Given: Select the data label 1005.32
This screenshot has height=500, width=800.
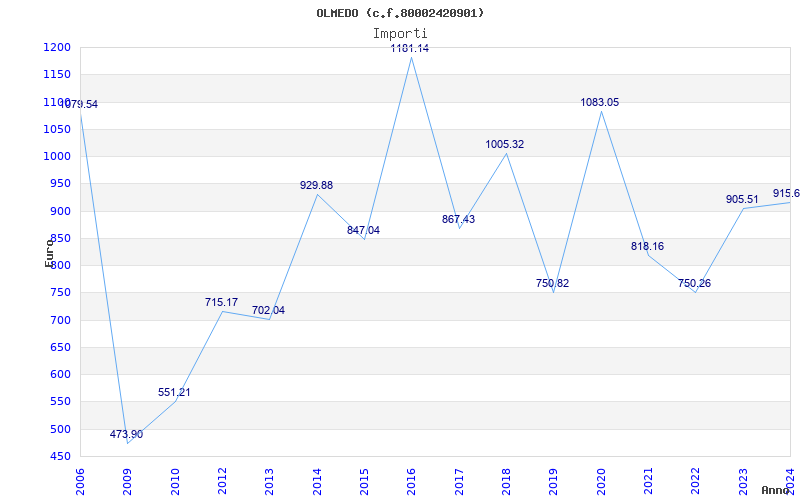Looking at the screenshot, I should 505,144.
